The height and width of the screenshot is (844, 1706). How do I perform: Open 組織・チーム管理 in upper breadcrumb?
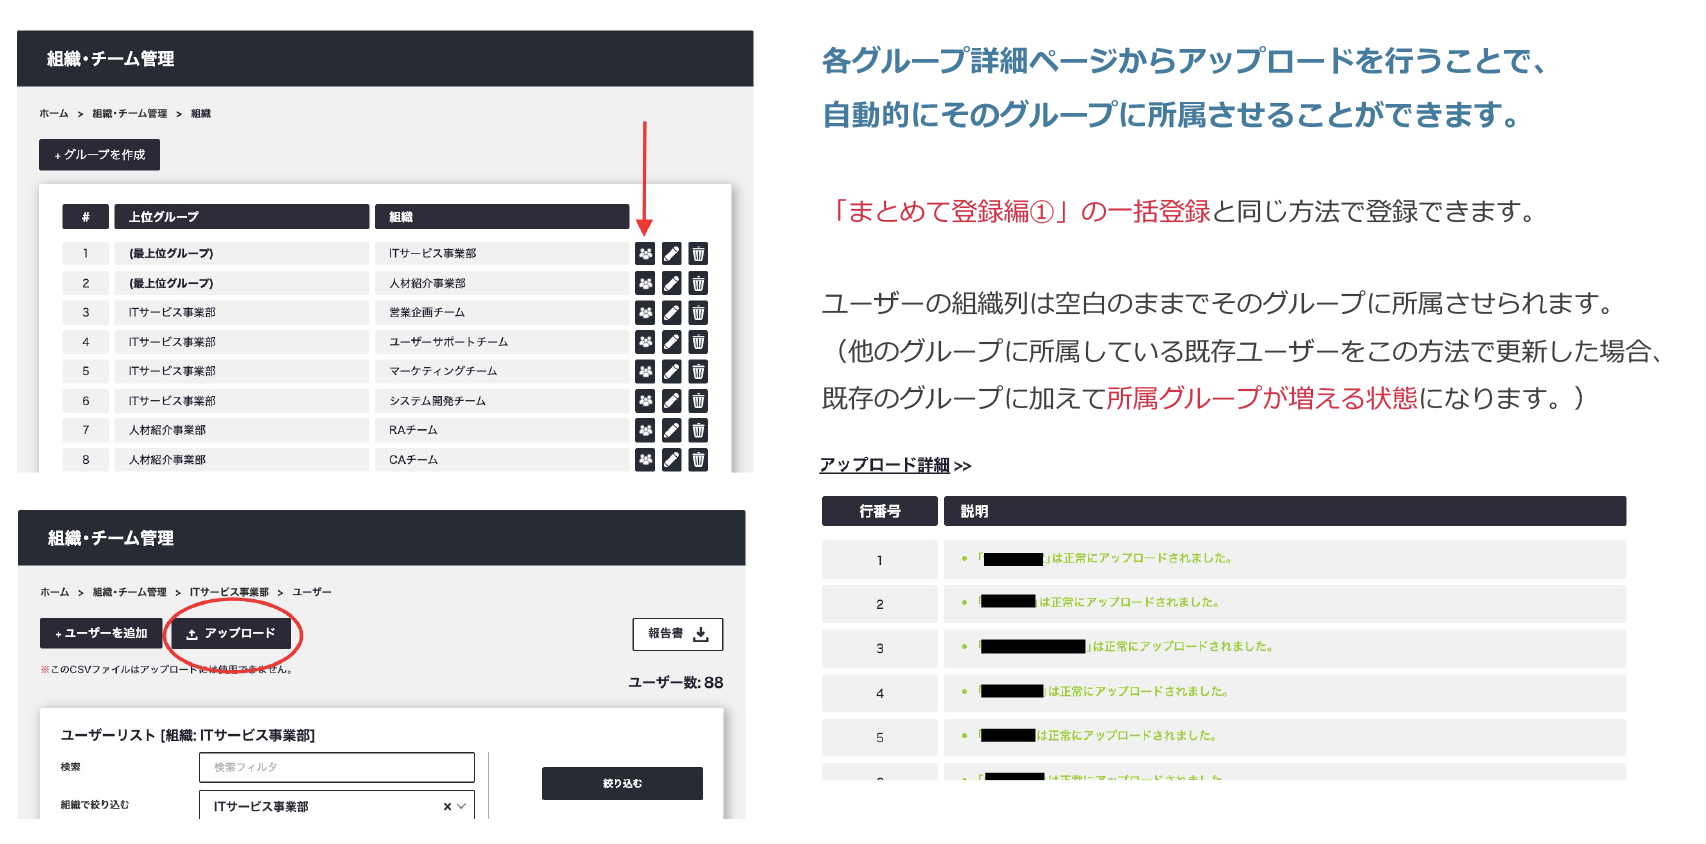[x=130, y=114]
